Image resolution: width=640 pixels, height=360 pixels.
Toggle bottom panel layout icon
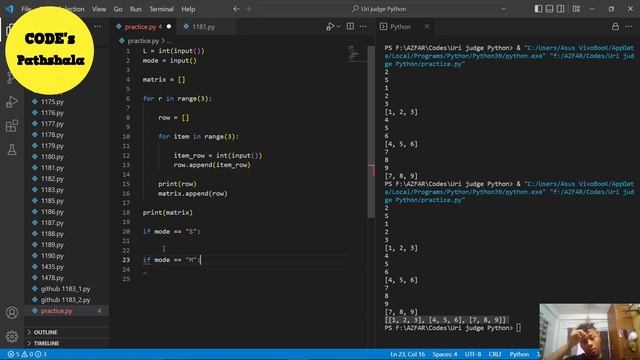pos(549,9)
